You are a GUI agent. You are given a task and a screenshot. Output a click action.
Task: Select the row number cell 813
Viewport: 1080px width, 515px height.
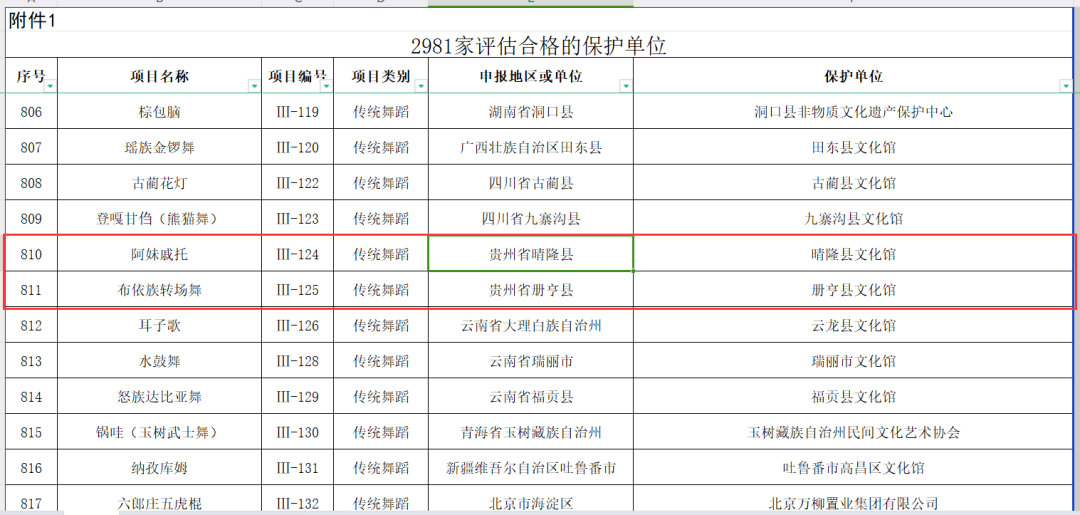(x=31, y=361)
